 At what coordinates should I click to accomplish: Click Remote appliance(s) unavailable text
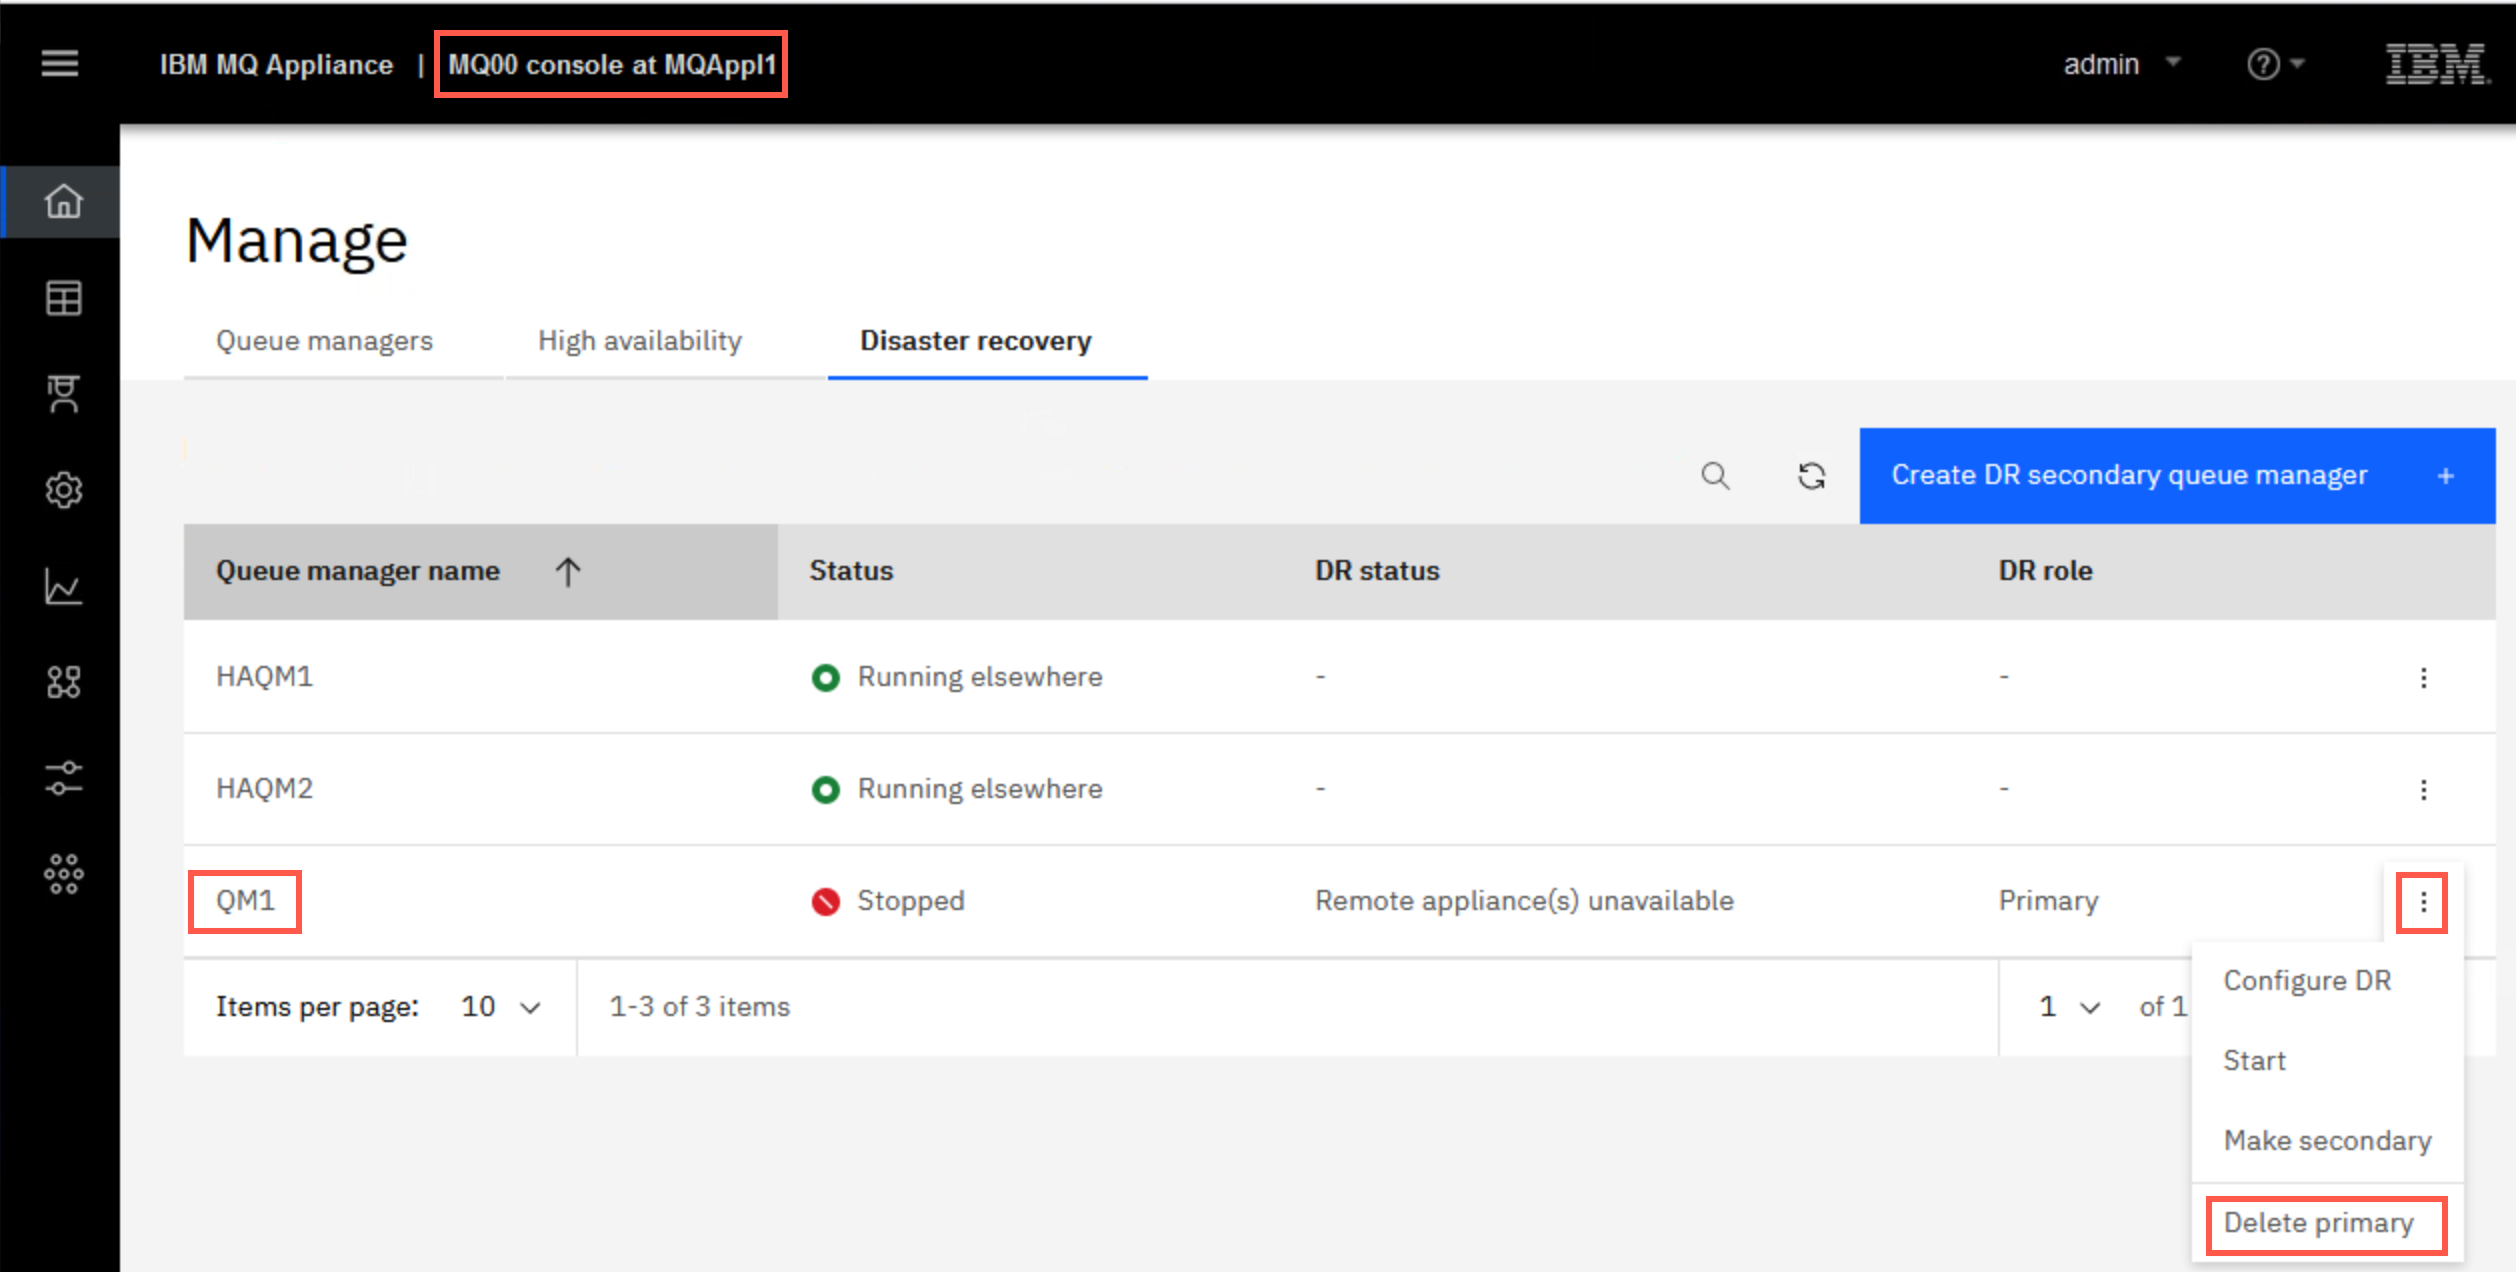tap(1524, 901)
